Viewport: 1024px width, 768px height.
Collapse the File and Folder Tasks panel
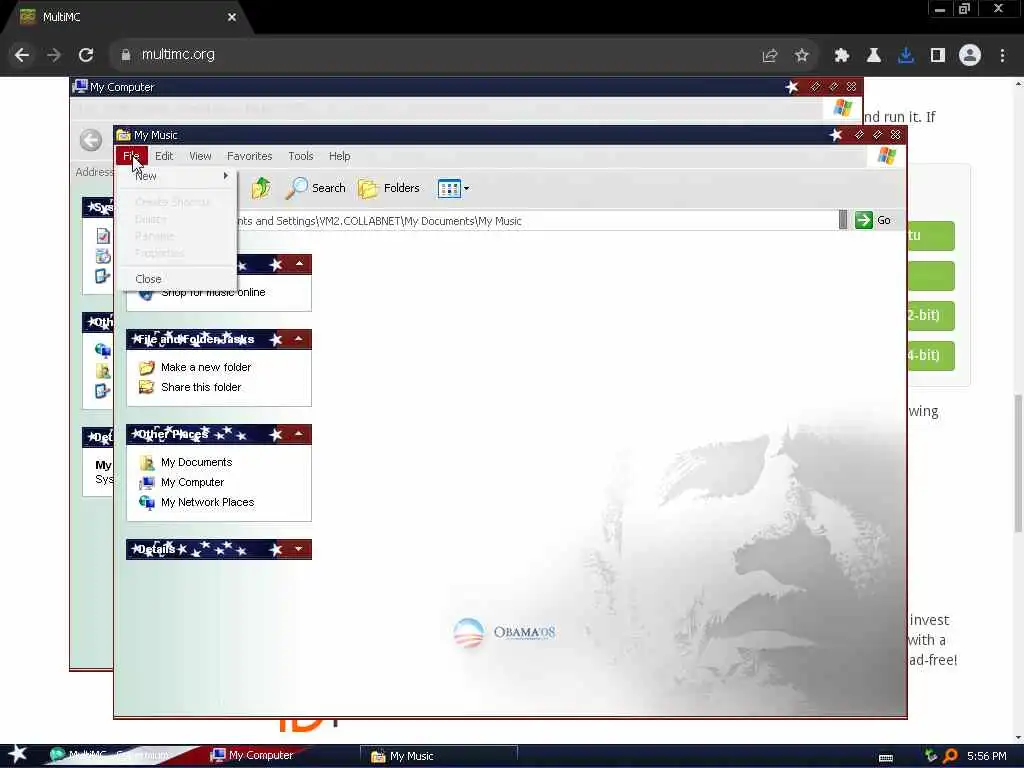pyautogui.click(x=298, y=339)
